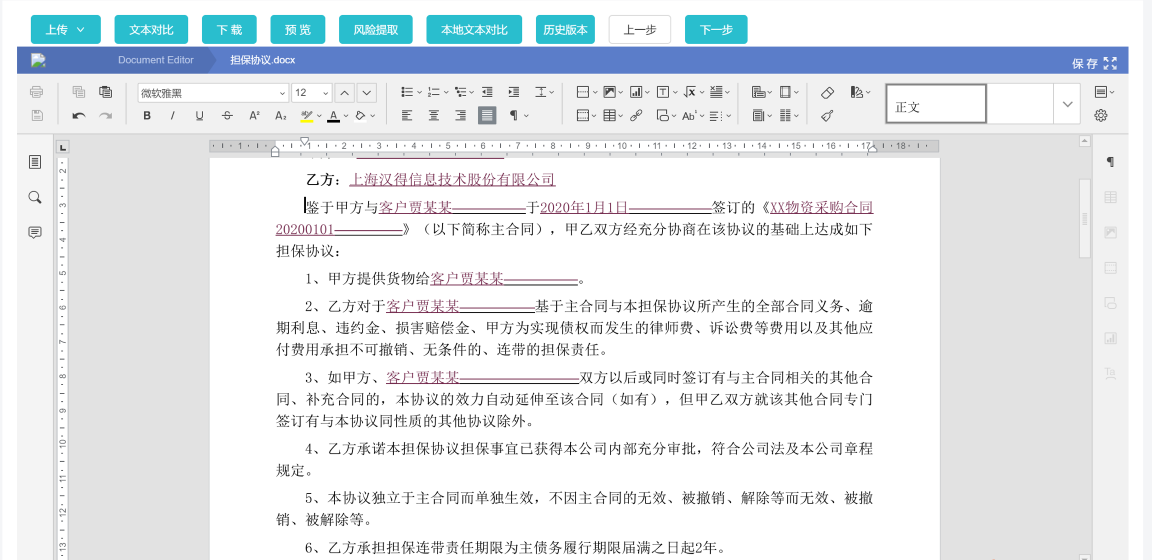Enable justified paragraph alignment
This screenshot has width=1152, height=560.
coord(487,116)
